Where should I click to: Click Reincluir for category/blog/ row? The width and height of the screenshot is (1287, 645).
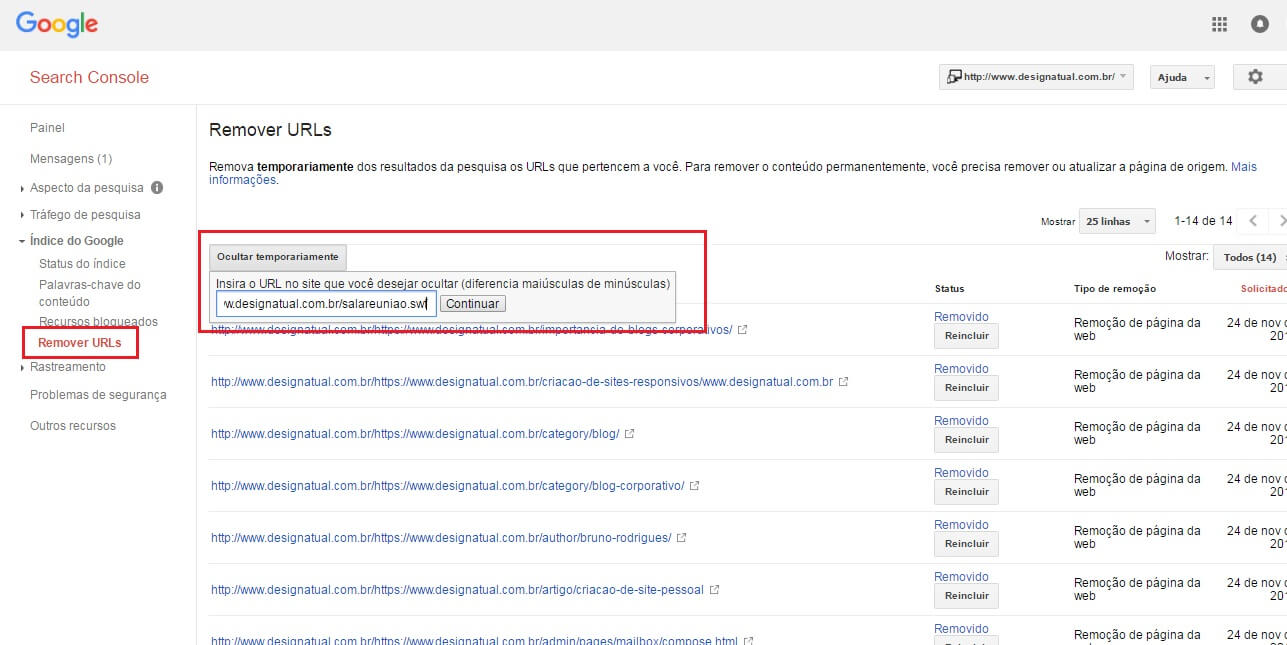(966, 440)
